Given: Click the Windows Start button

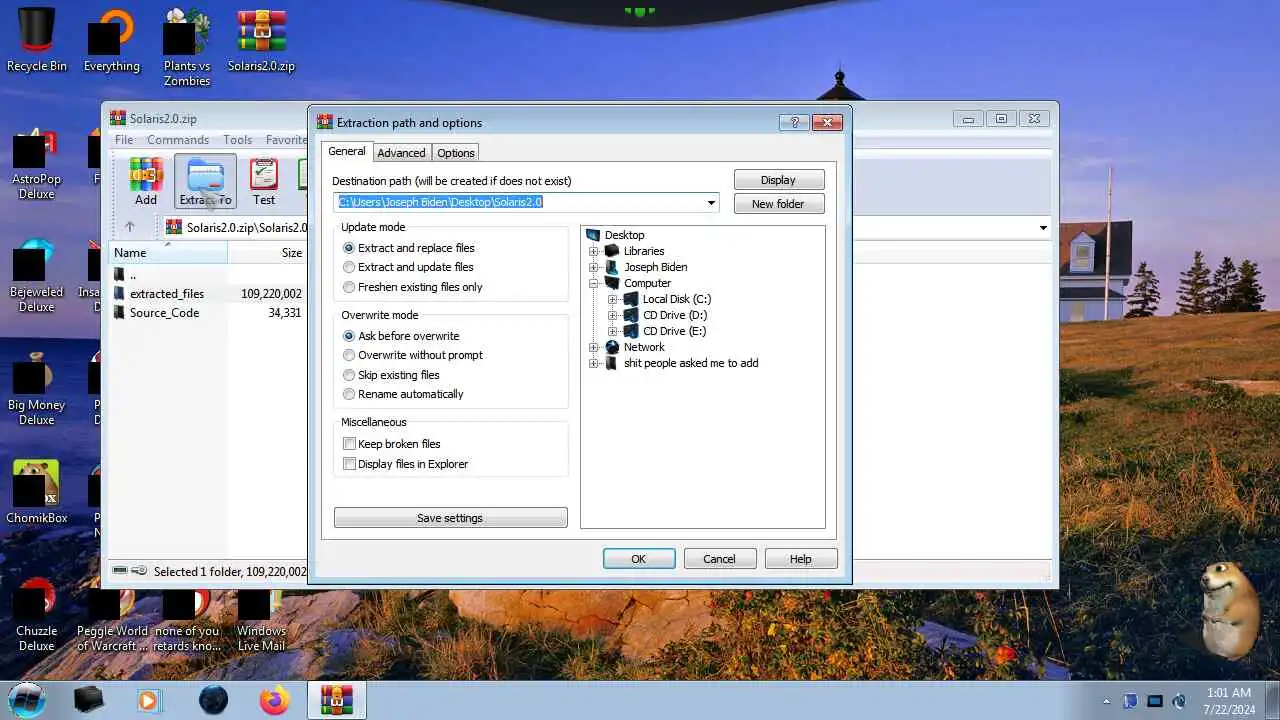Looking at the screenshot, I should click(x=27, y=699).
